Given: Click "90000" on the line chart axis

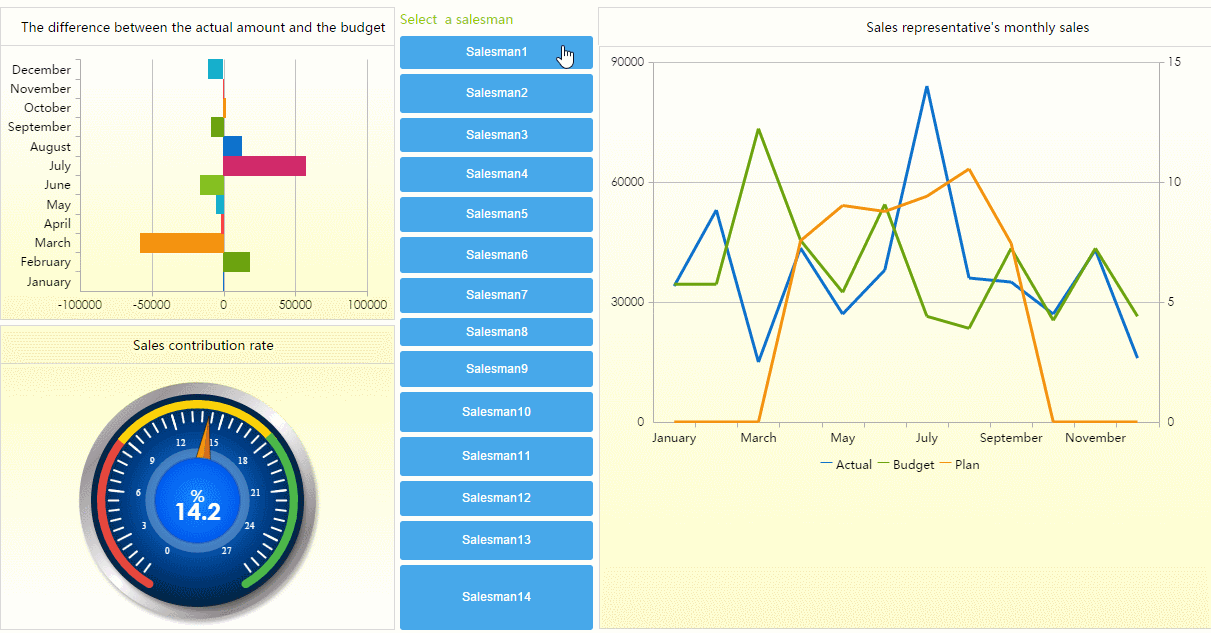Looking at the screenshot, I should [626, 62].
